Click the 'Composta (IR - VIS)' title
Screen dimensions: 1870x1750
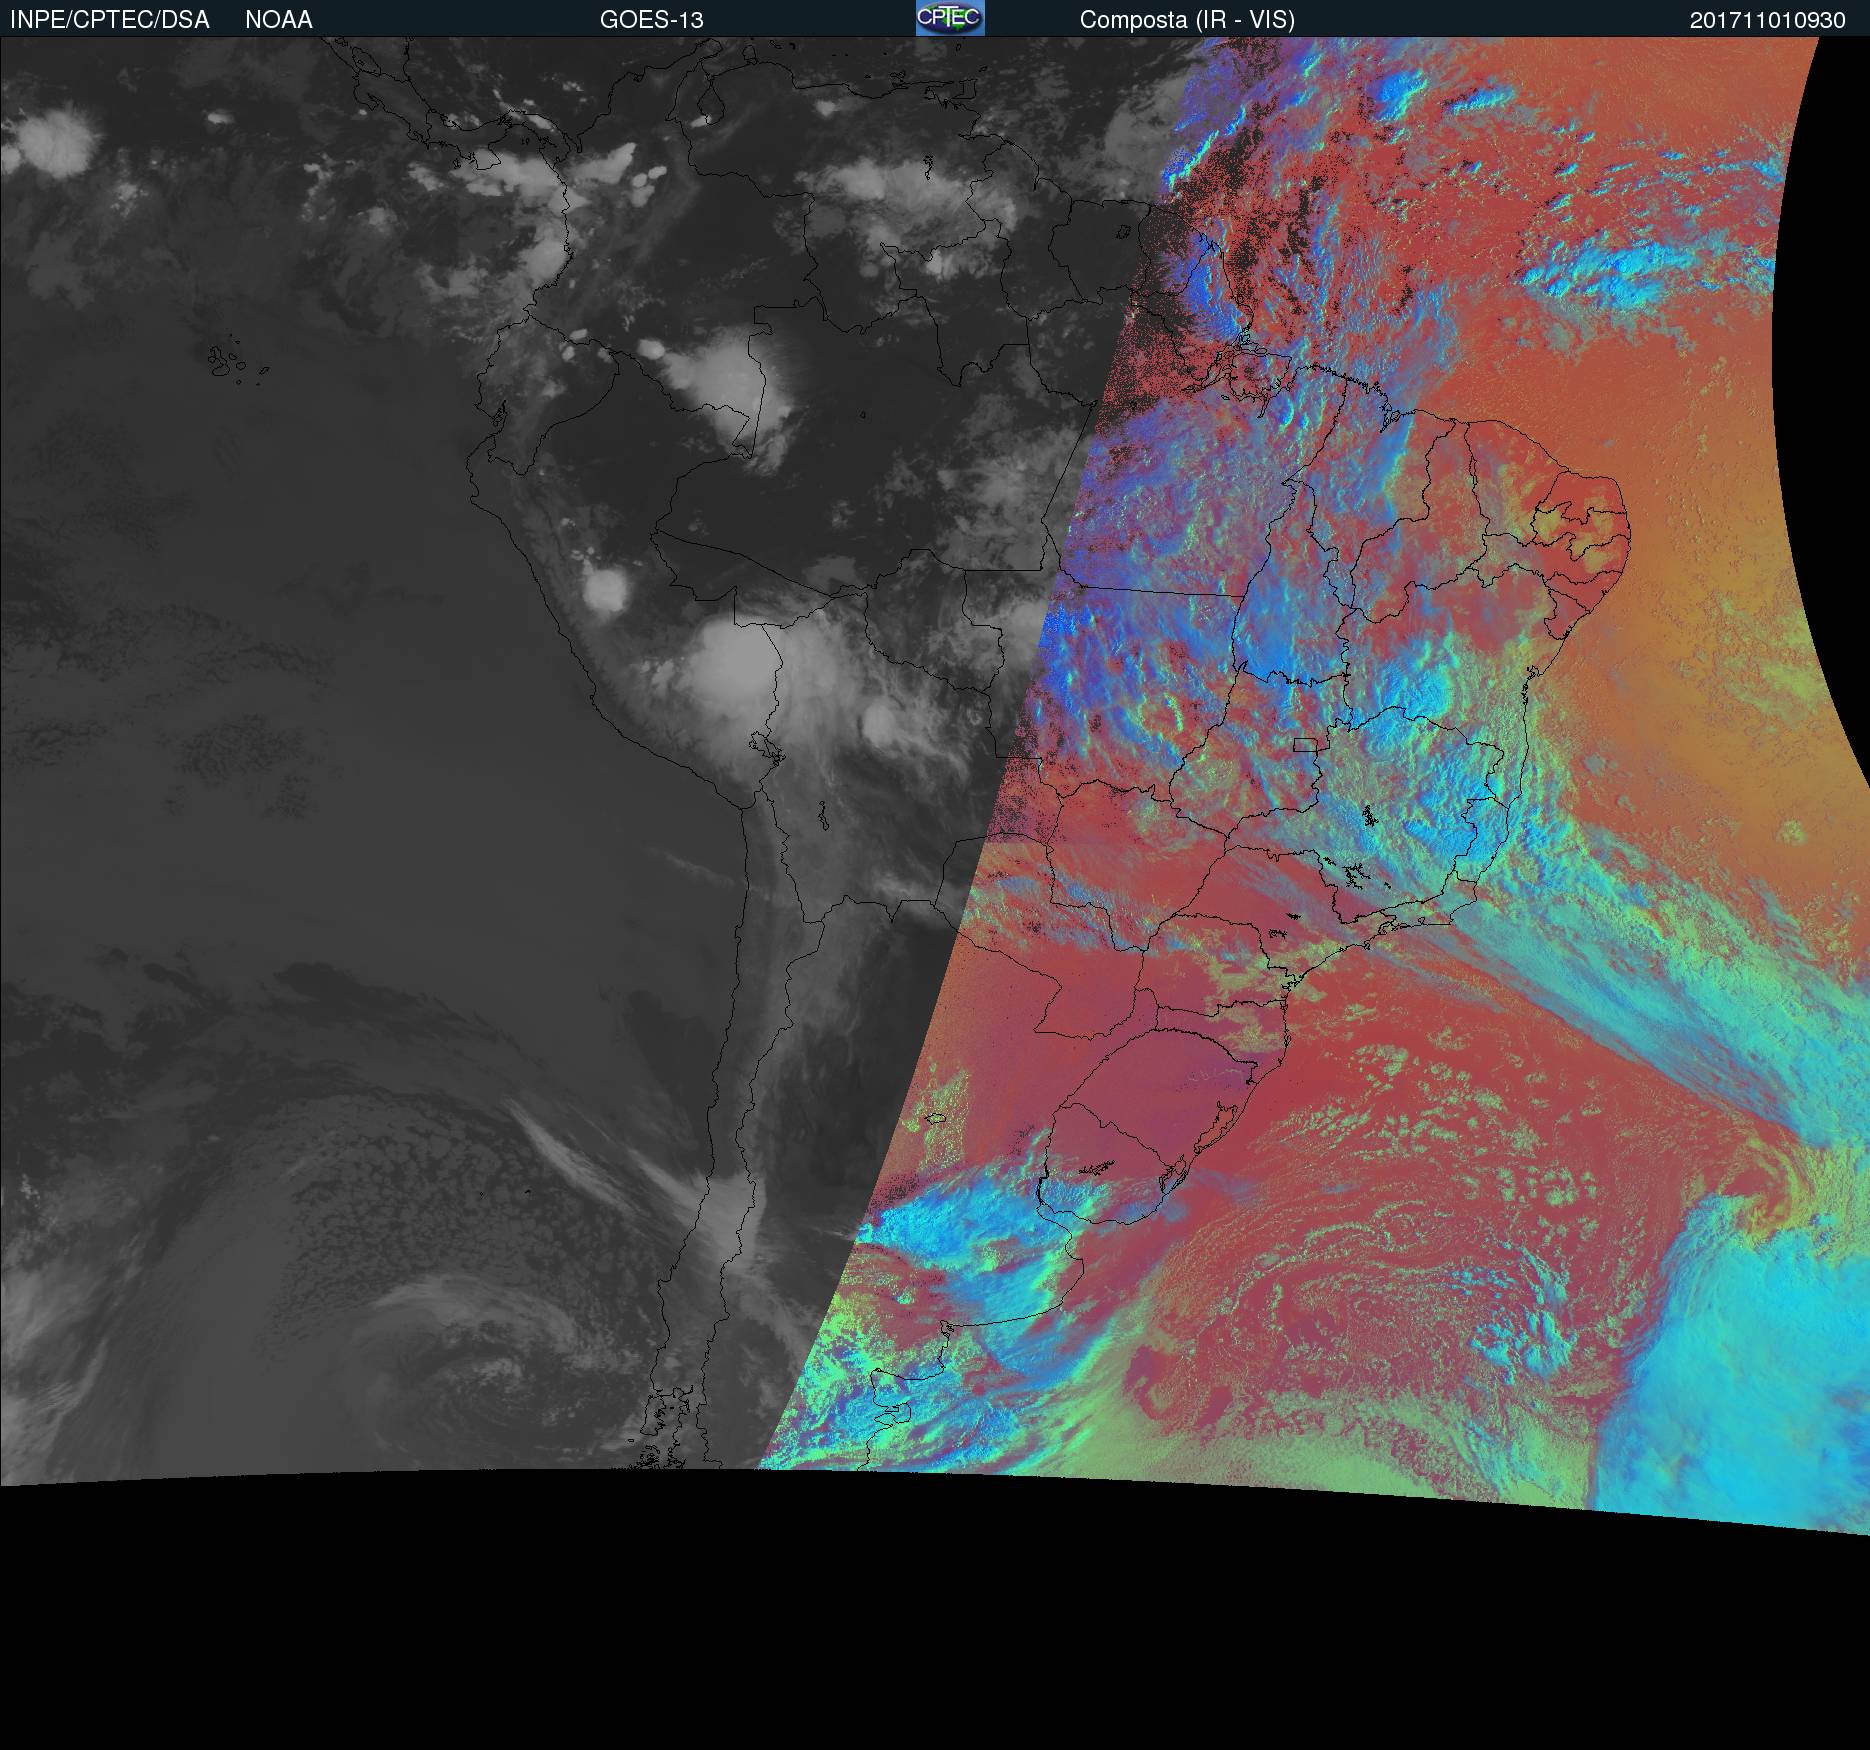[x=1187, y=20]
